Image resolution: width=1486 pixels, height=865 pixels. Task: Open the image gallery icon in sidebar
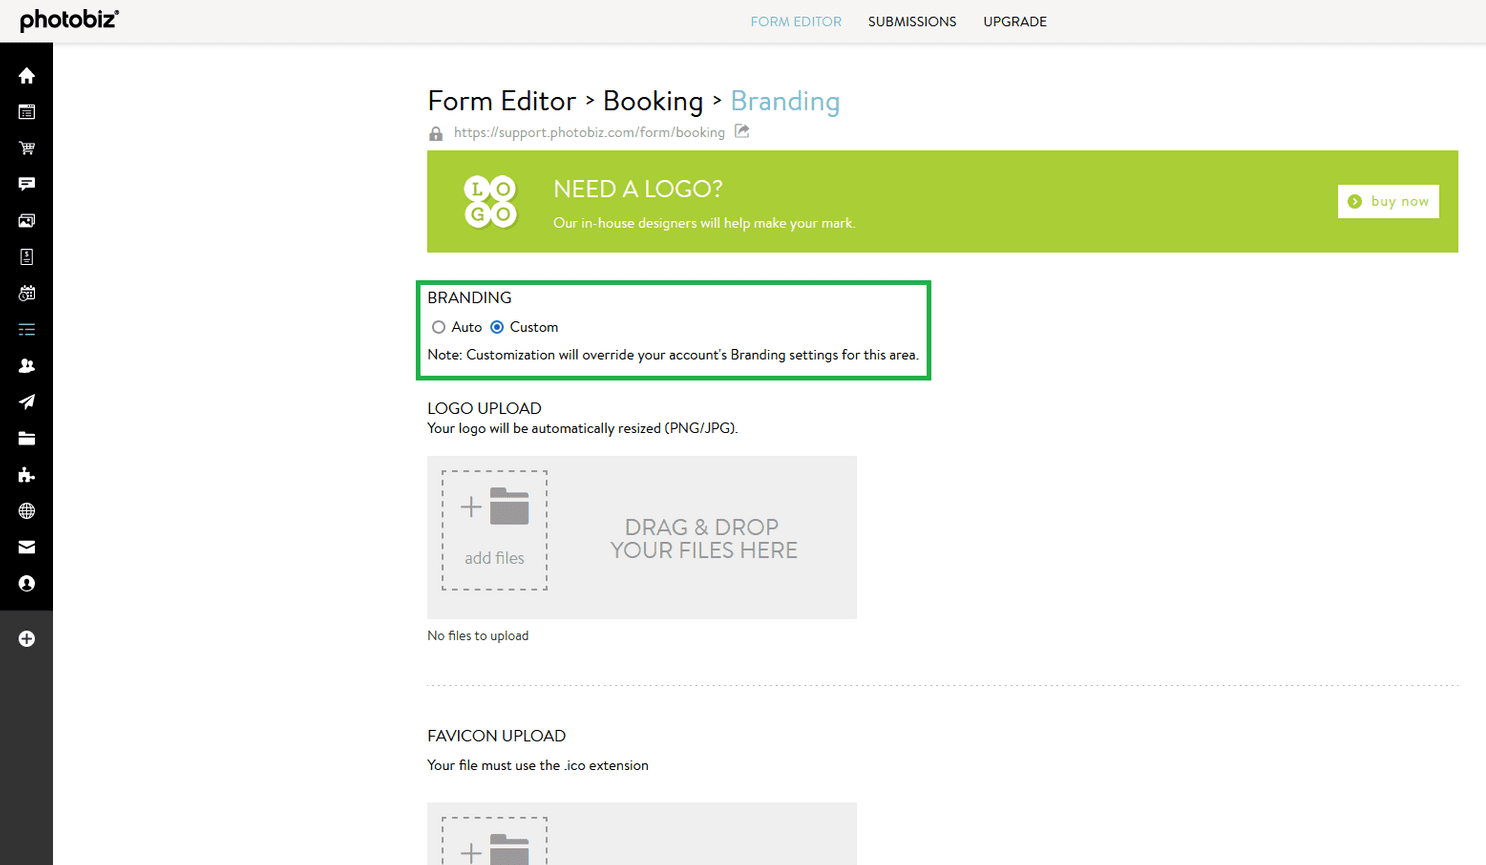(x=26, y=220)
